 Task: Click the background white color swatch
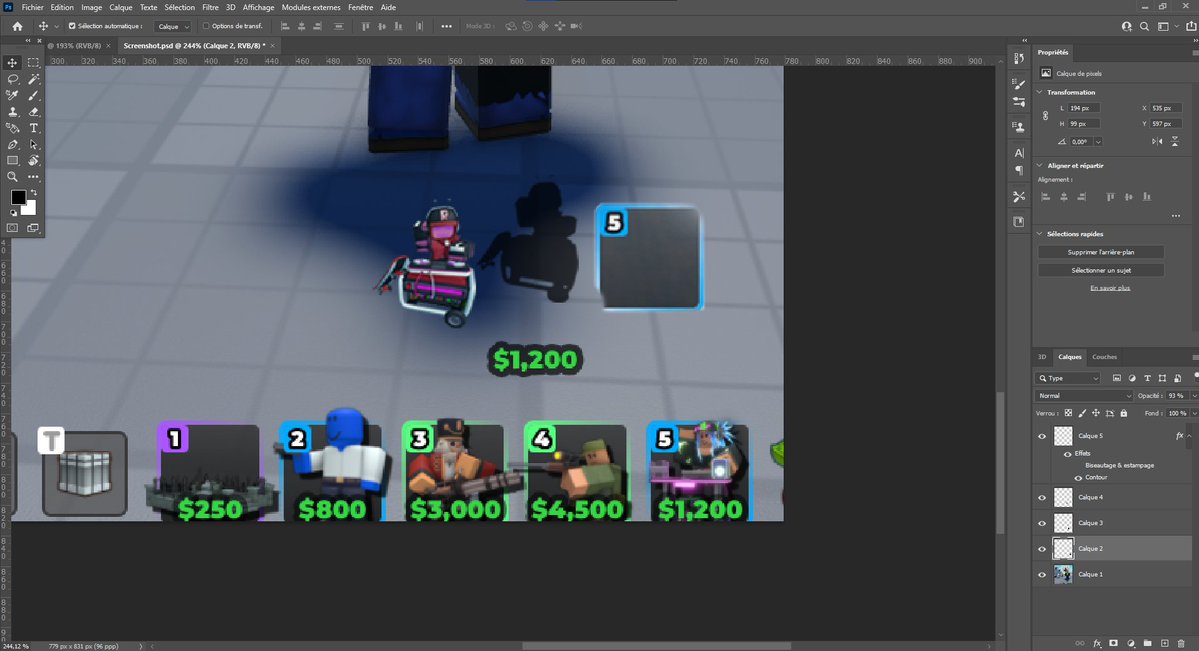pos(30,209)
